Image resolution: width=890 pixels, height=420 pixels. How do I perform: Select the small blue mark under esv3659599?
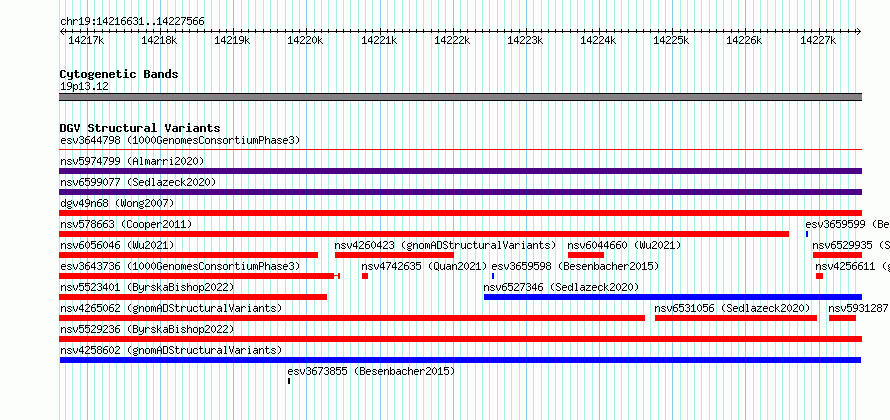807,234
